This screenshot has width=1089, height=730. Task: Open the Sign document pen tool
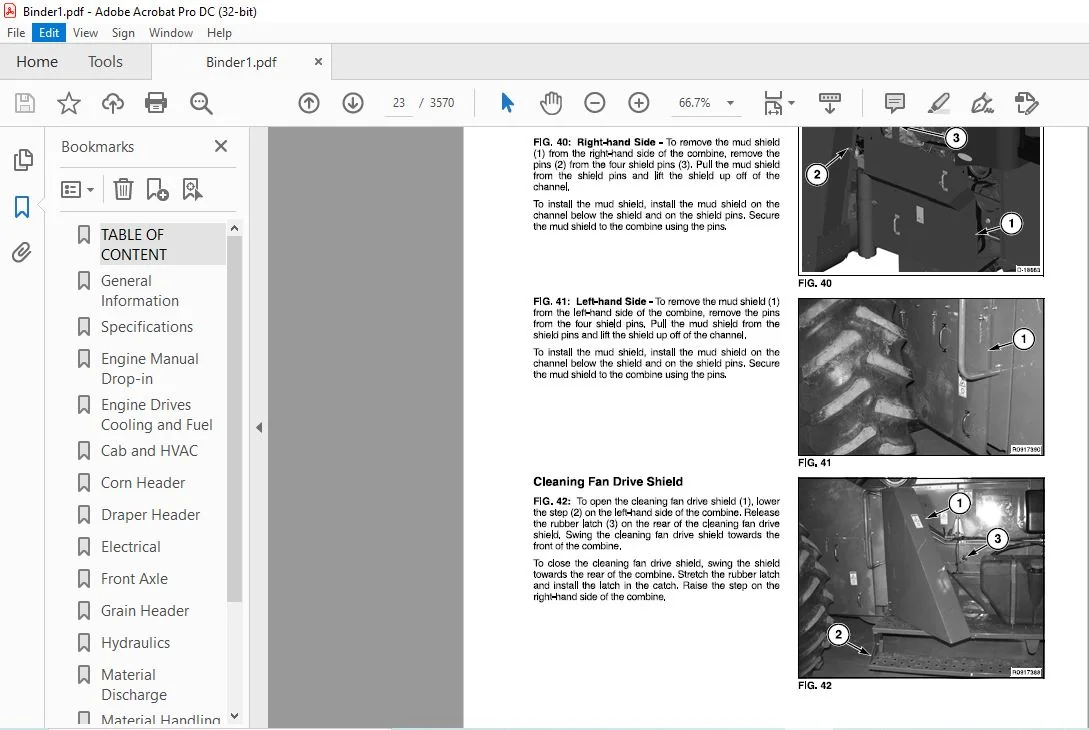tap(982, 103)
